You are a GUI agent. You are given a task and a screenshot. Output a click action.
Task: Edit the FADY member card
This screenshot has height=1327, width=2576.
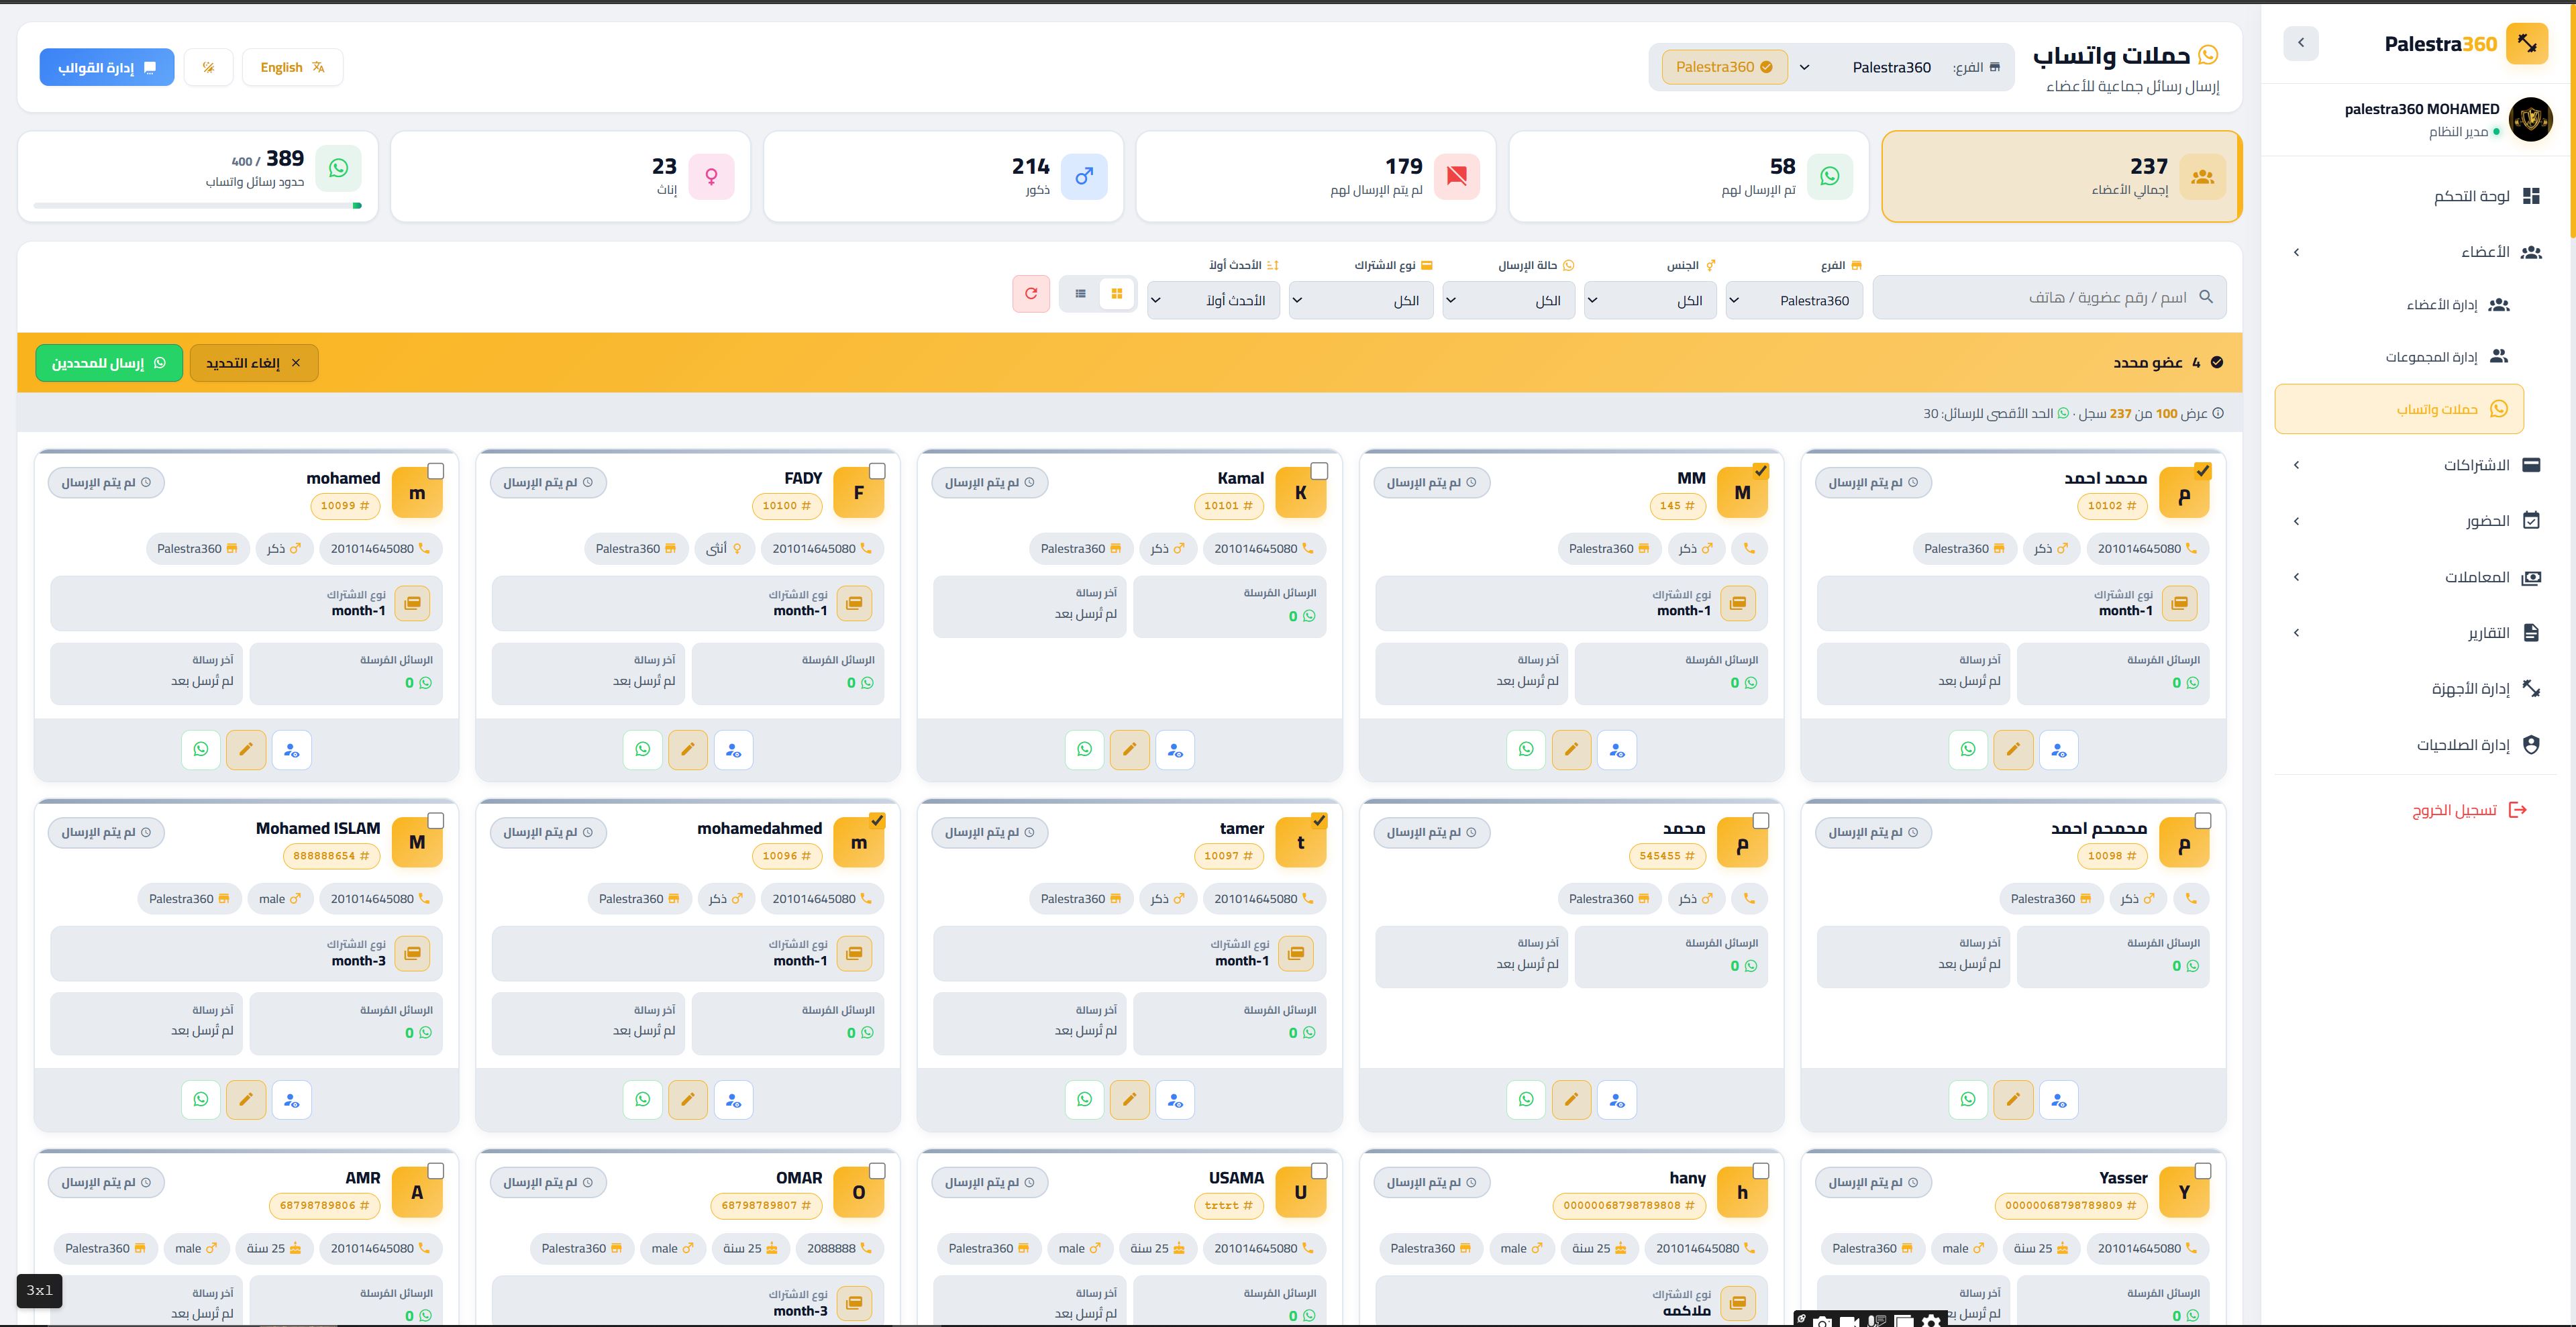(688, 749)
